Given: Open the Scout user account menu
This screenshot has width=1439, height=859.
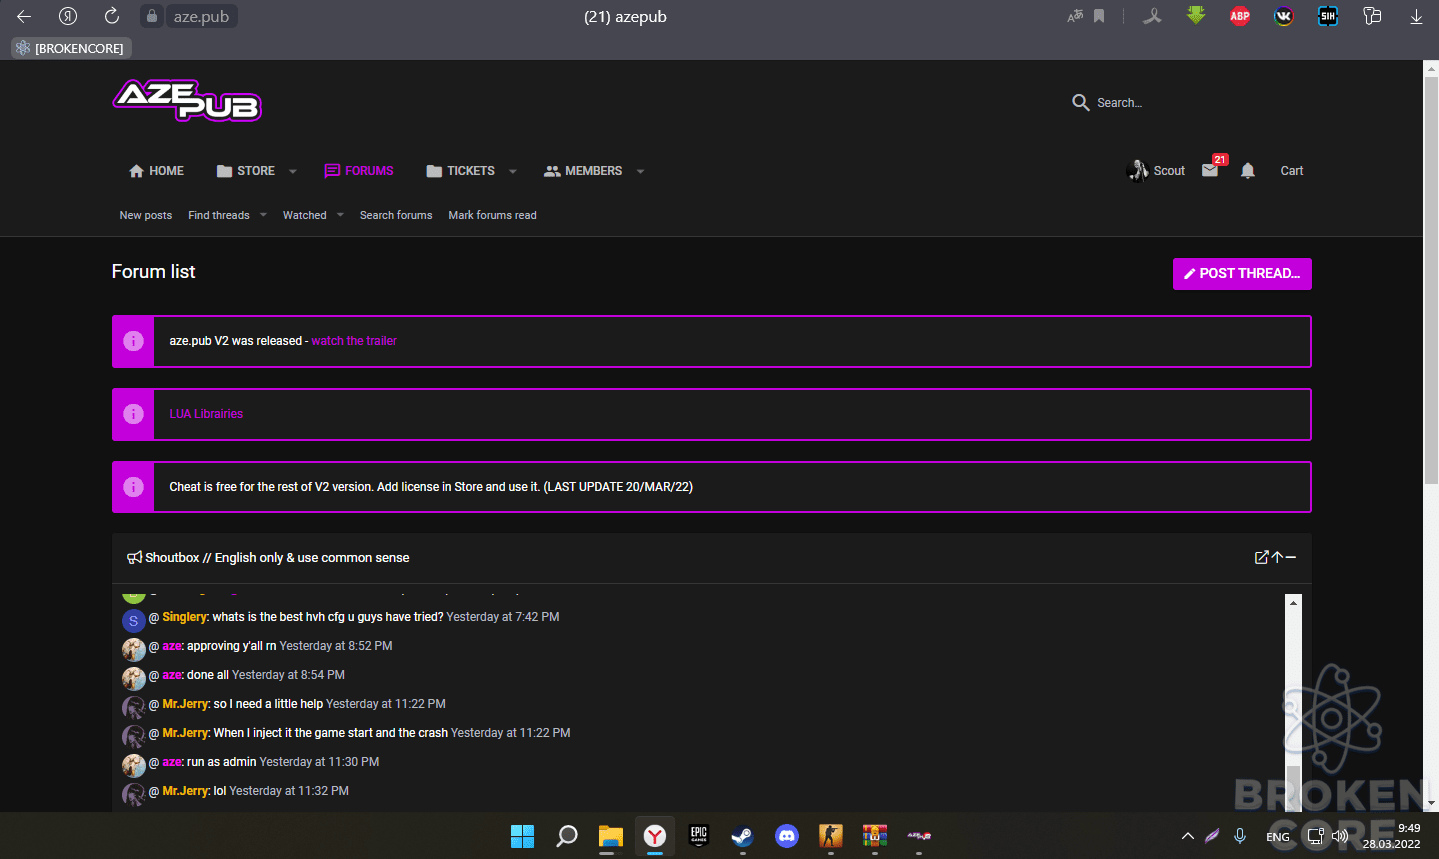Looking at the screenshot, I should pyautogui.click(x=1156, y=171).
